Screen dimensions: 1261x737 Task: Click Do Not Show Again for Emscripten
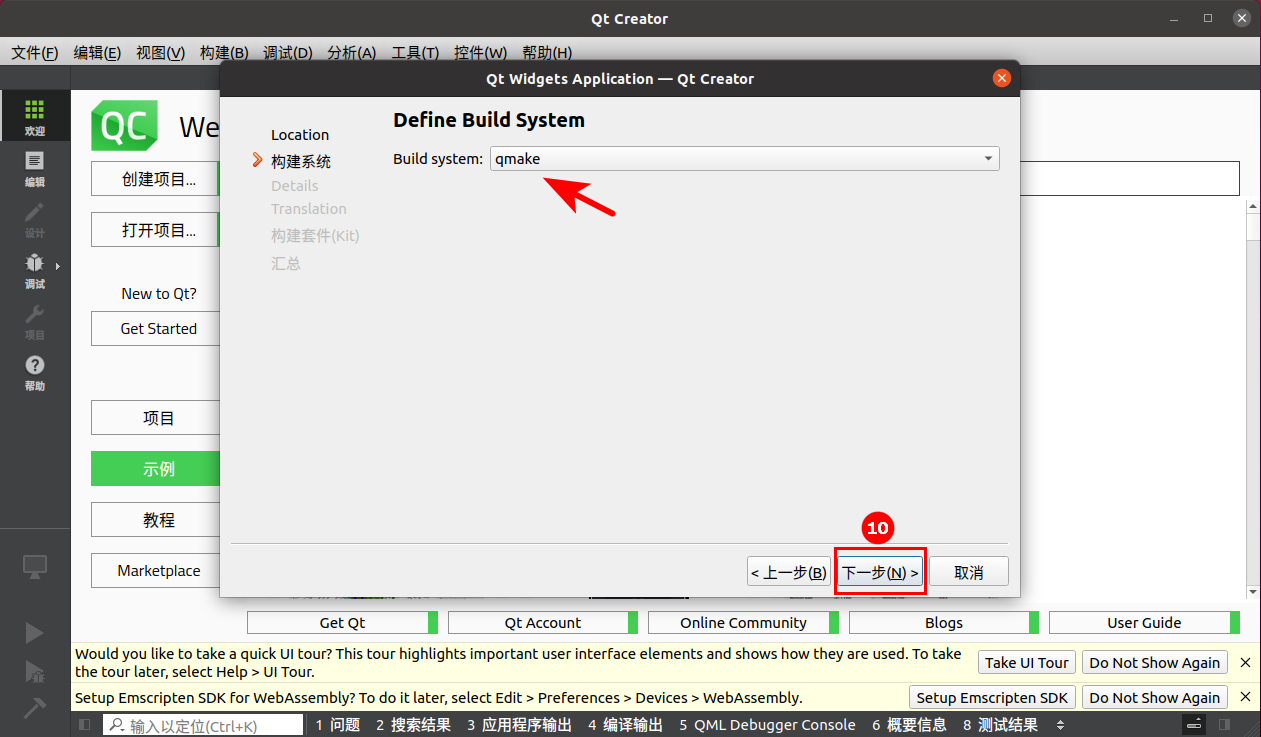click(1154, 697)
